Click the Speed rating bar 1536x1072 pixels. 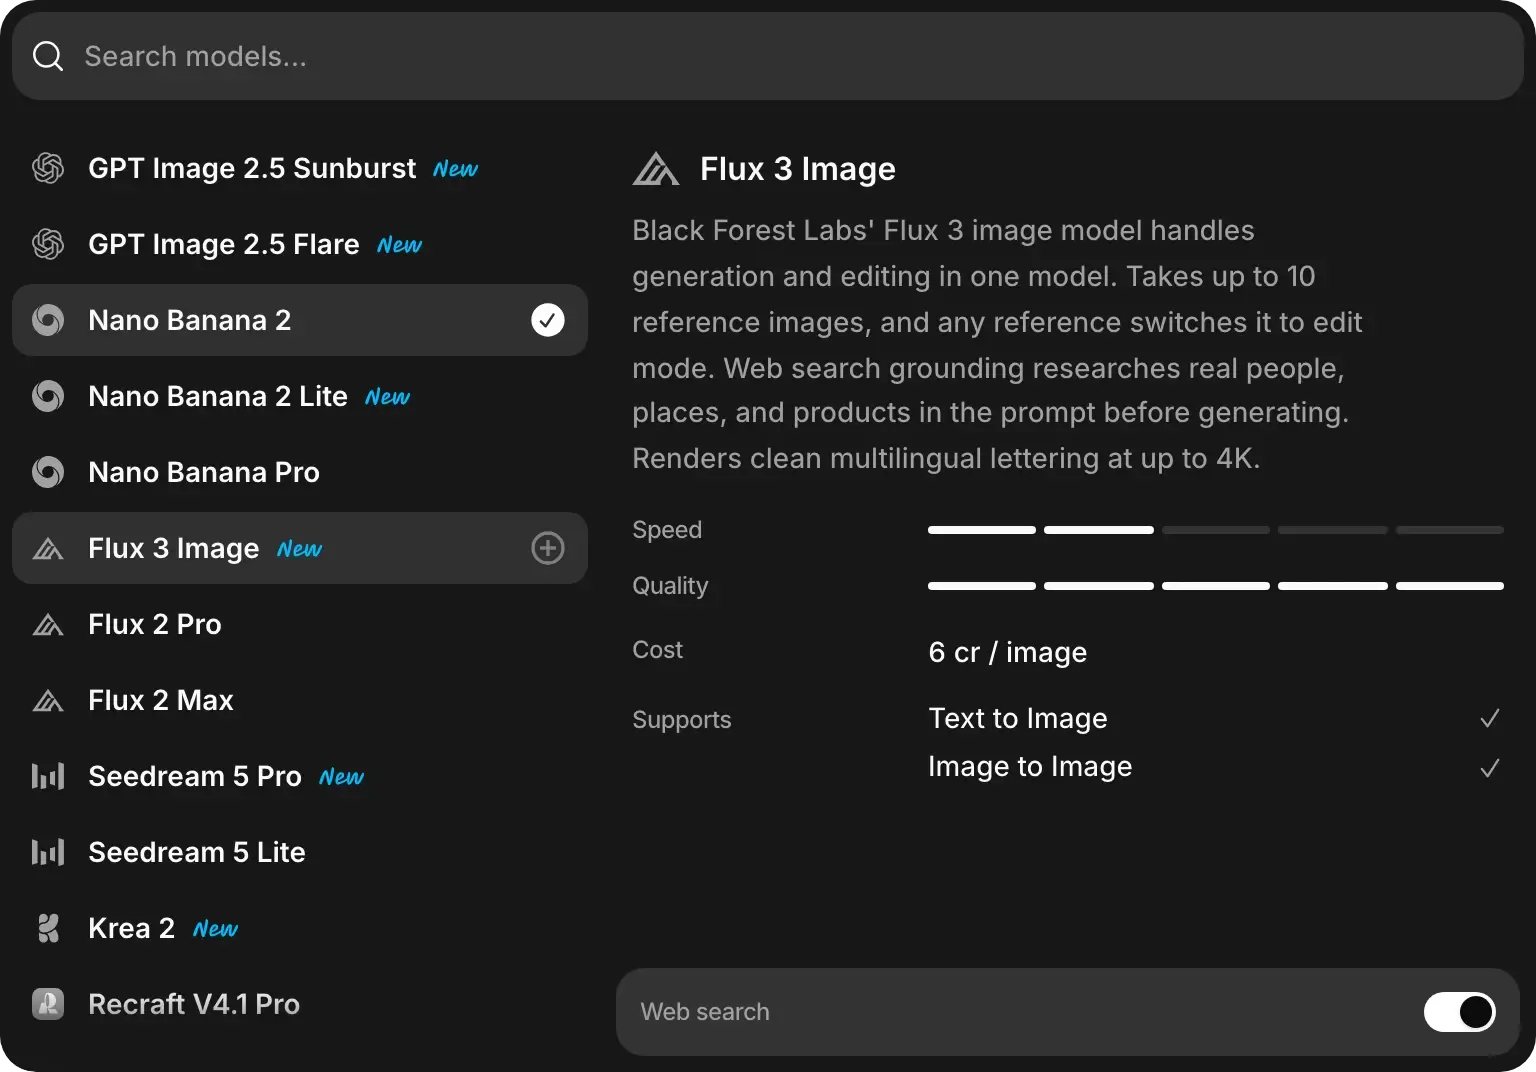[x=1216, y=530]
